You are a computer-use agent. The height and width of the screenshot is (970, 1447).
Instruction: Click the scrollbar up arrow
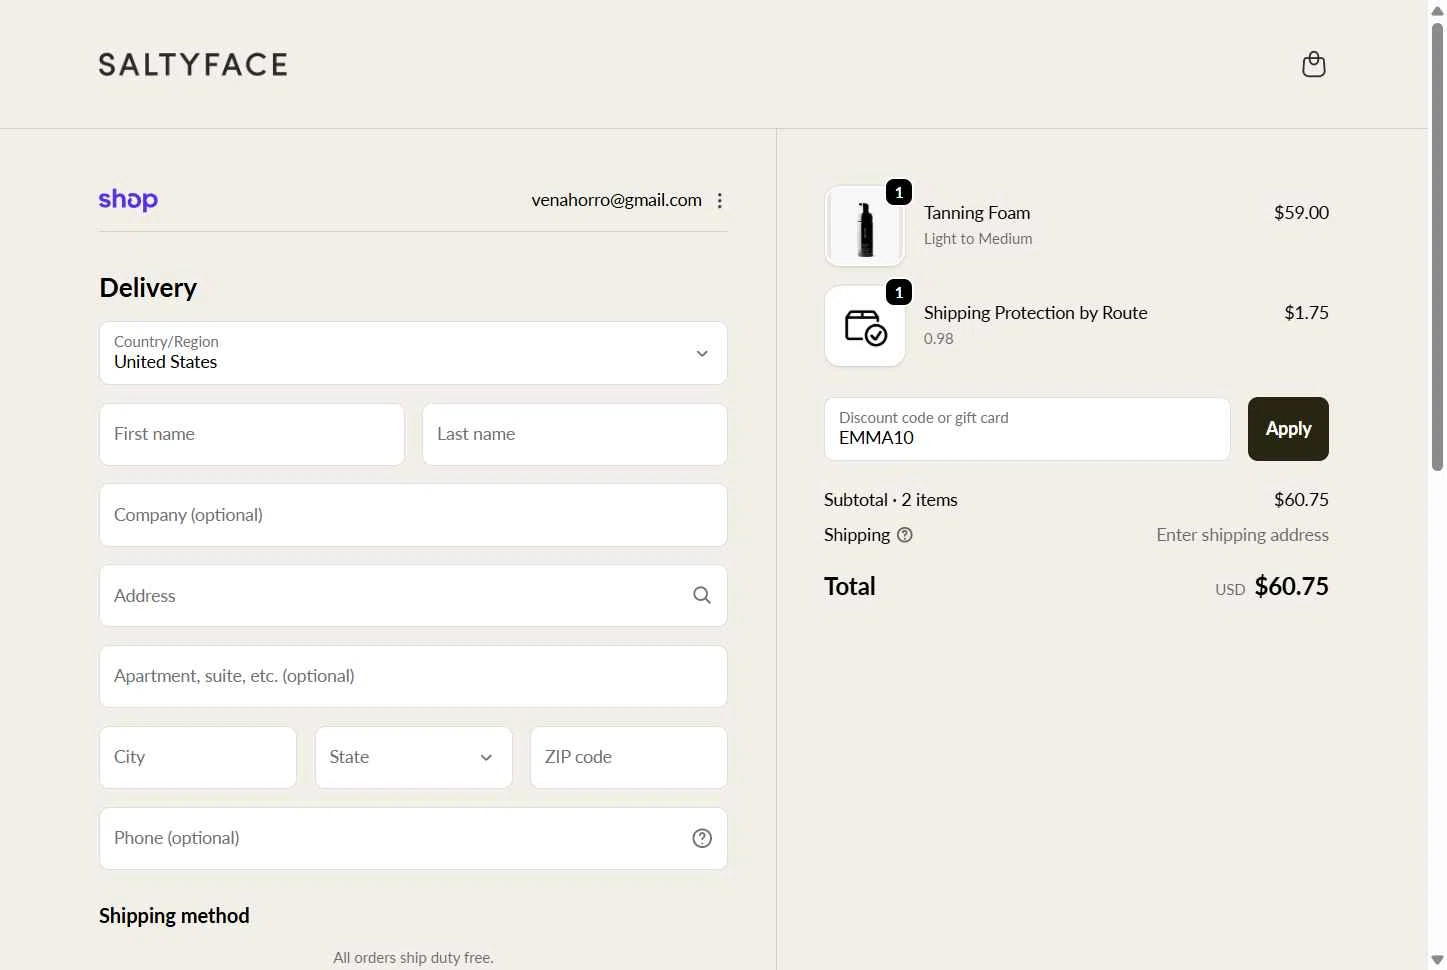click(x=1437, y=10)
